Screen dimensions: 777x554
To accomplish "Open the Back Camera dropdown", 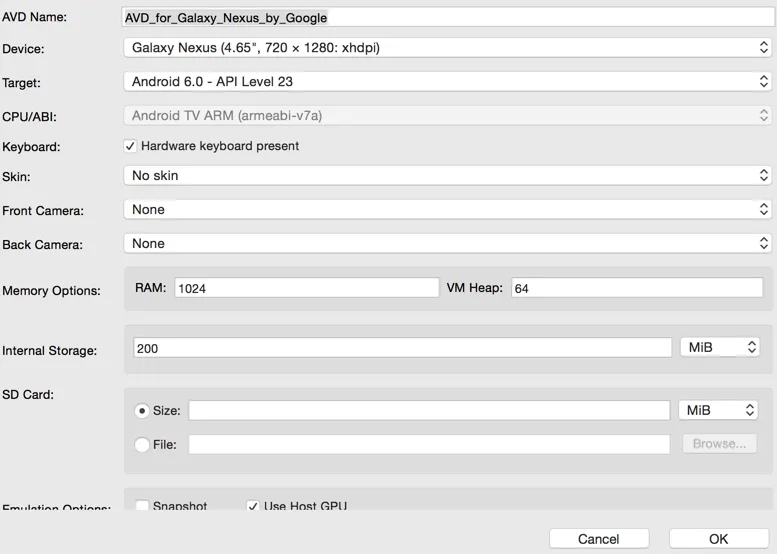I will click(x=447, y=243).
